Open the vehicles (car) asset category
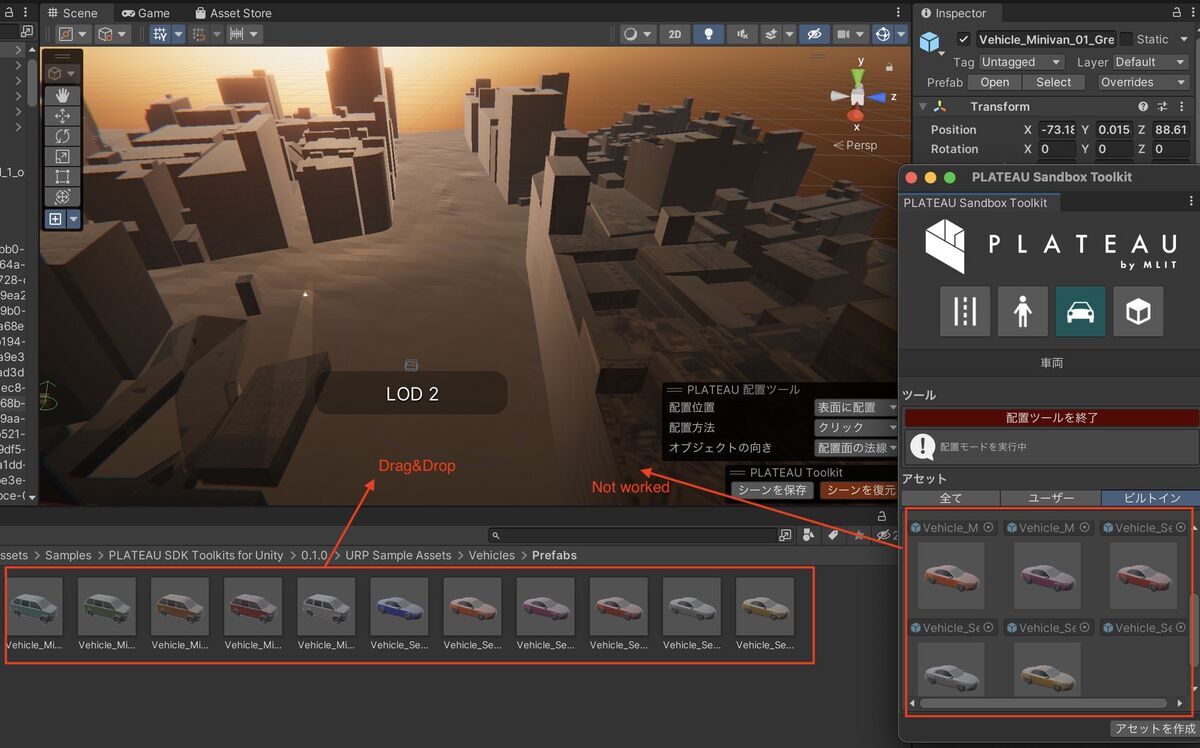The width and height of the screenshot is (1200, 748). click(x=1080, y=311)
